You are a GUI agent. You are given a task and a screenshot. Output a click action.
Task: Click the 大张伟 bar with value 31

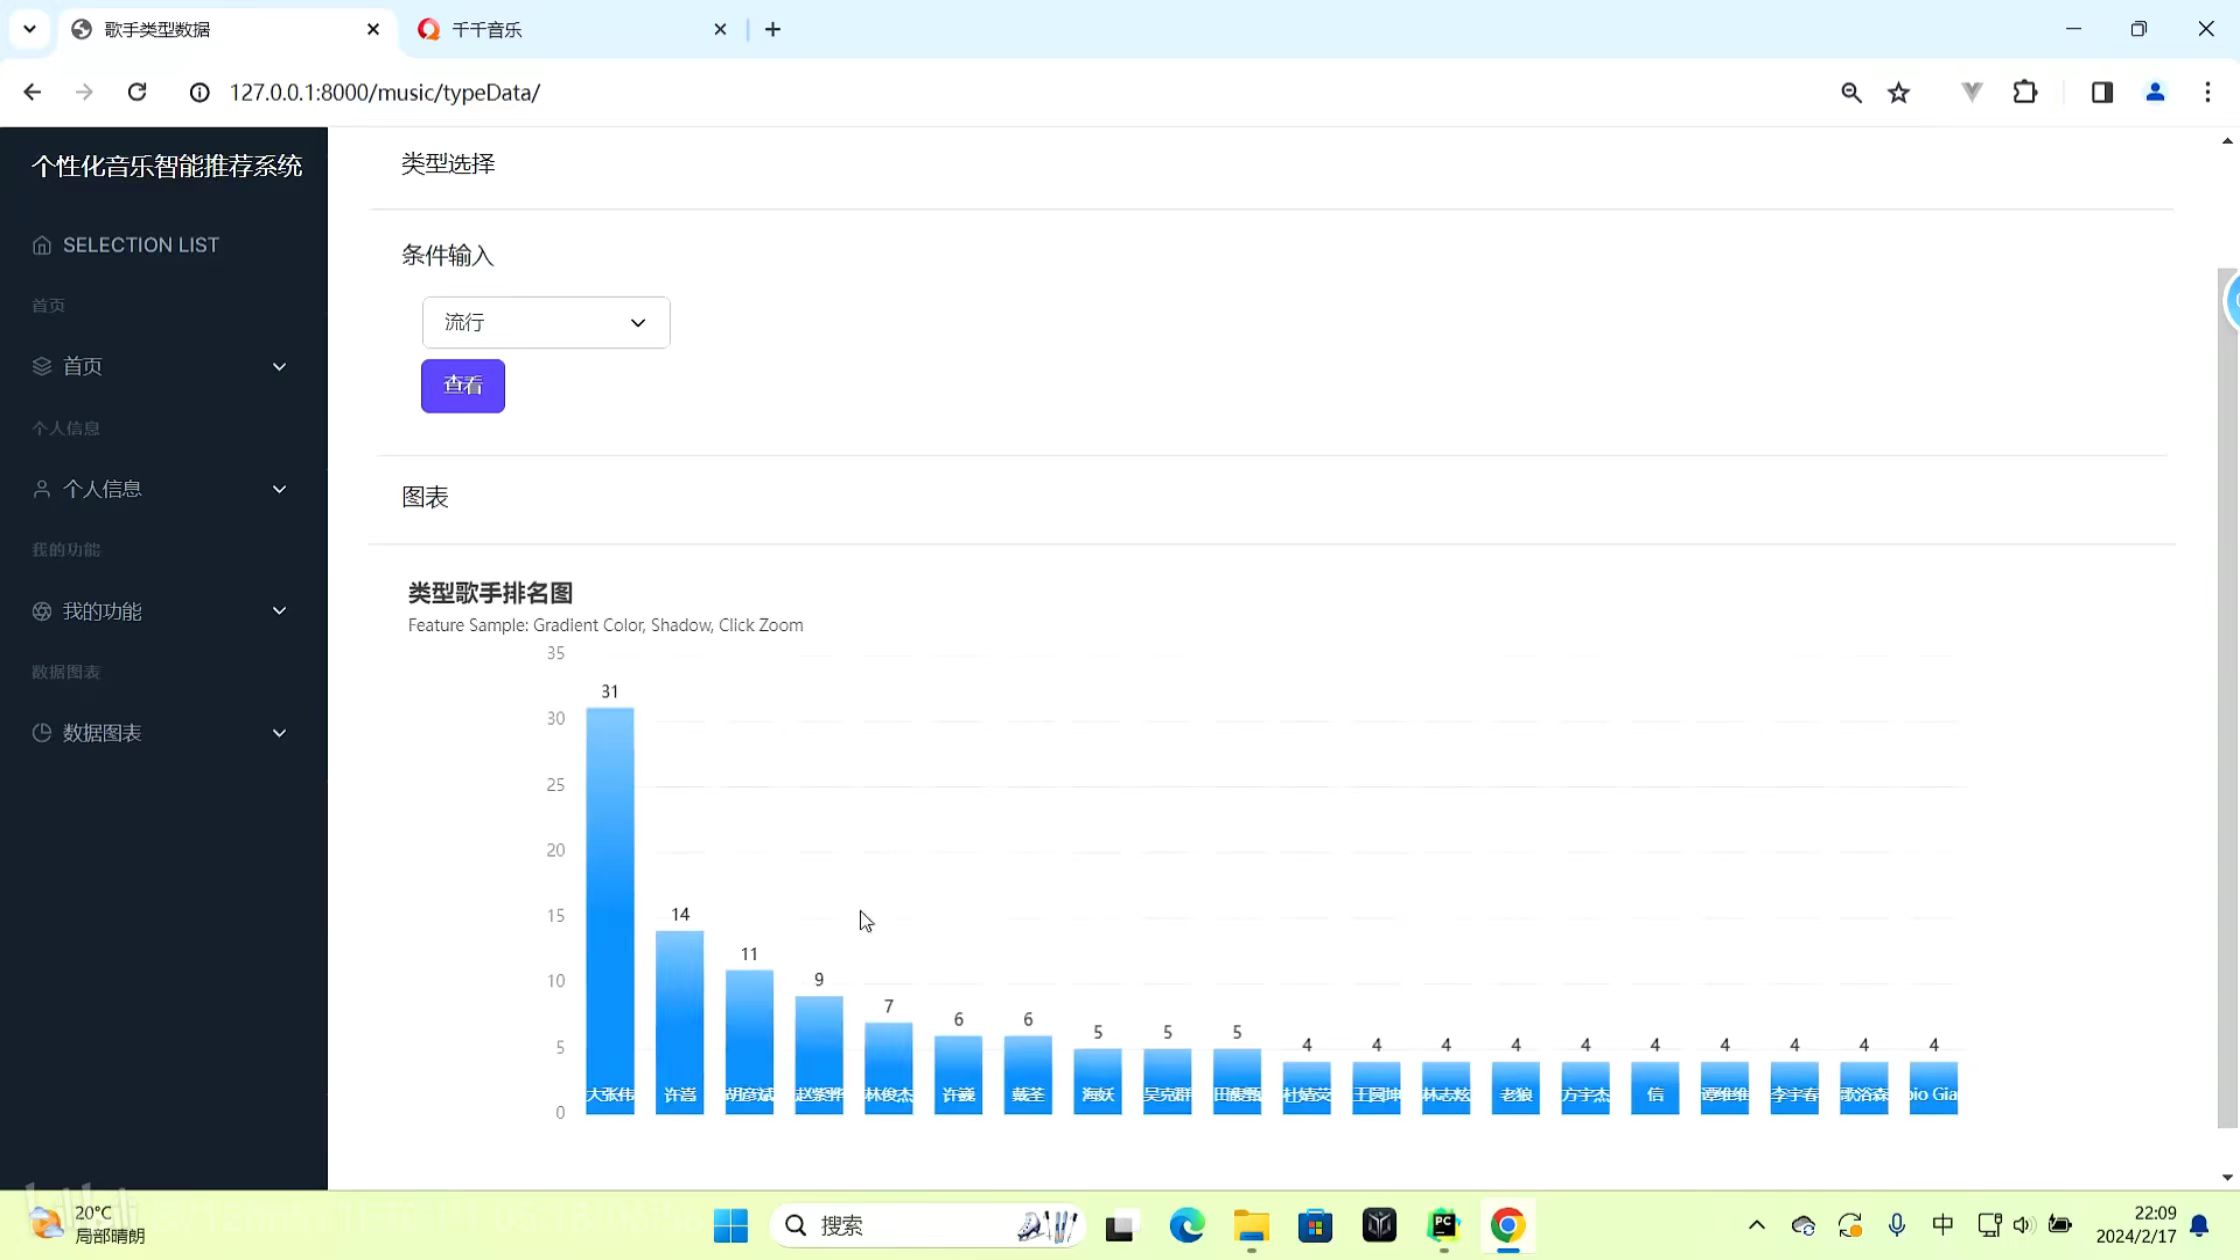(x=610, y=910)
